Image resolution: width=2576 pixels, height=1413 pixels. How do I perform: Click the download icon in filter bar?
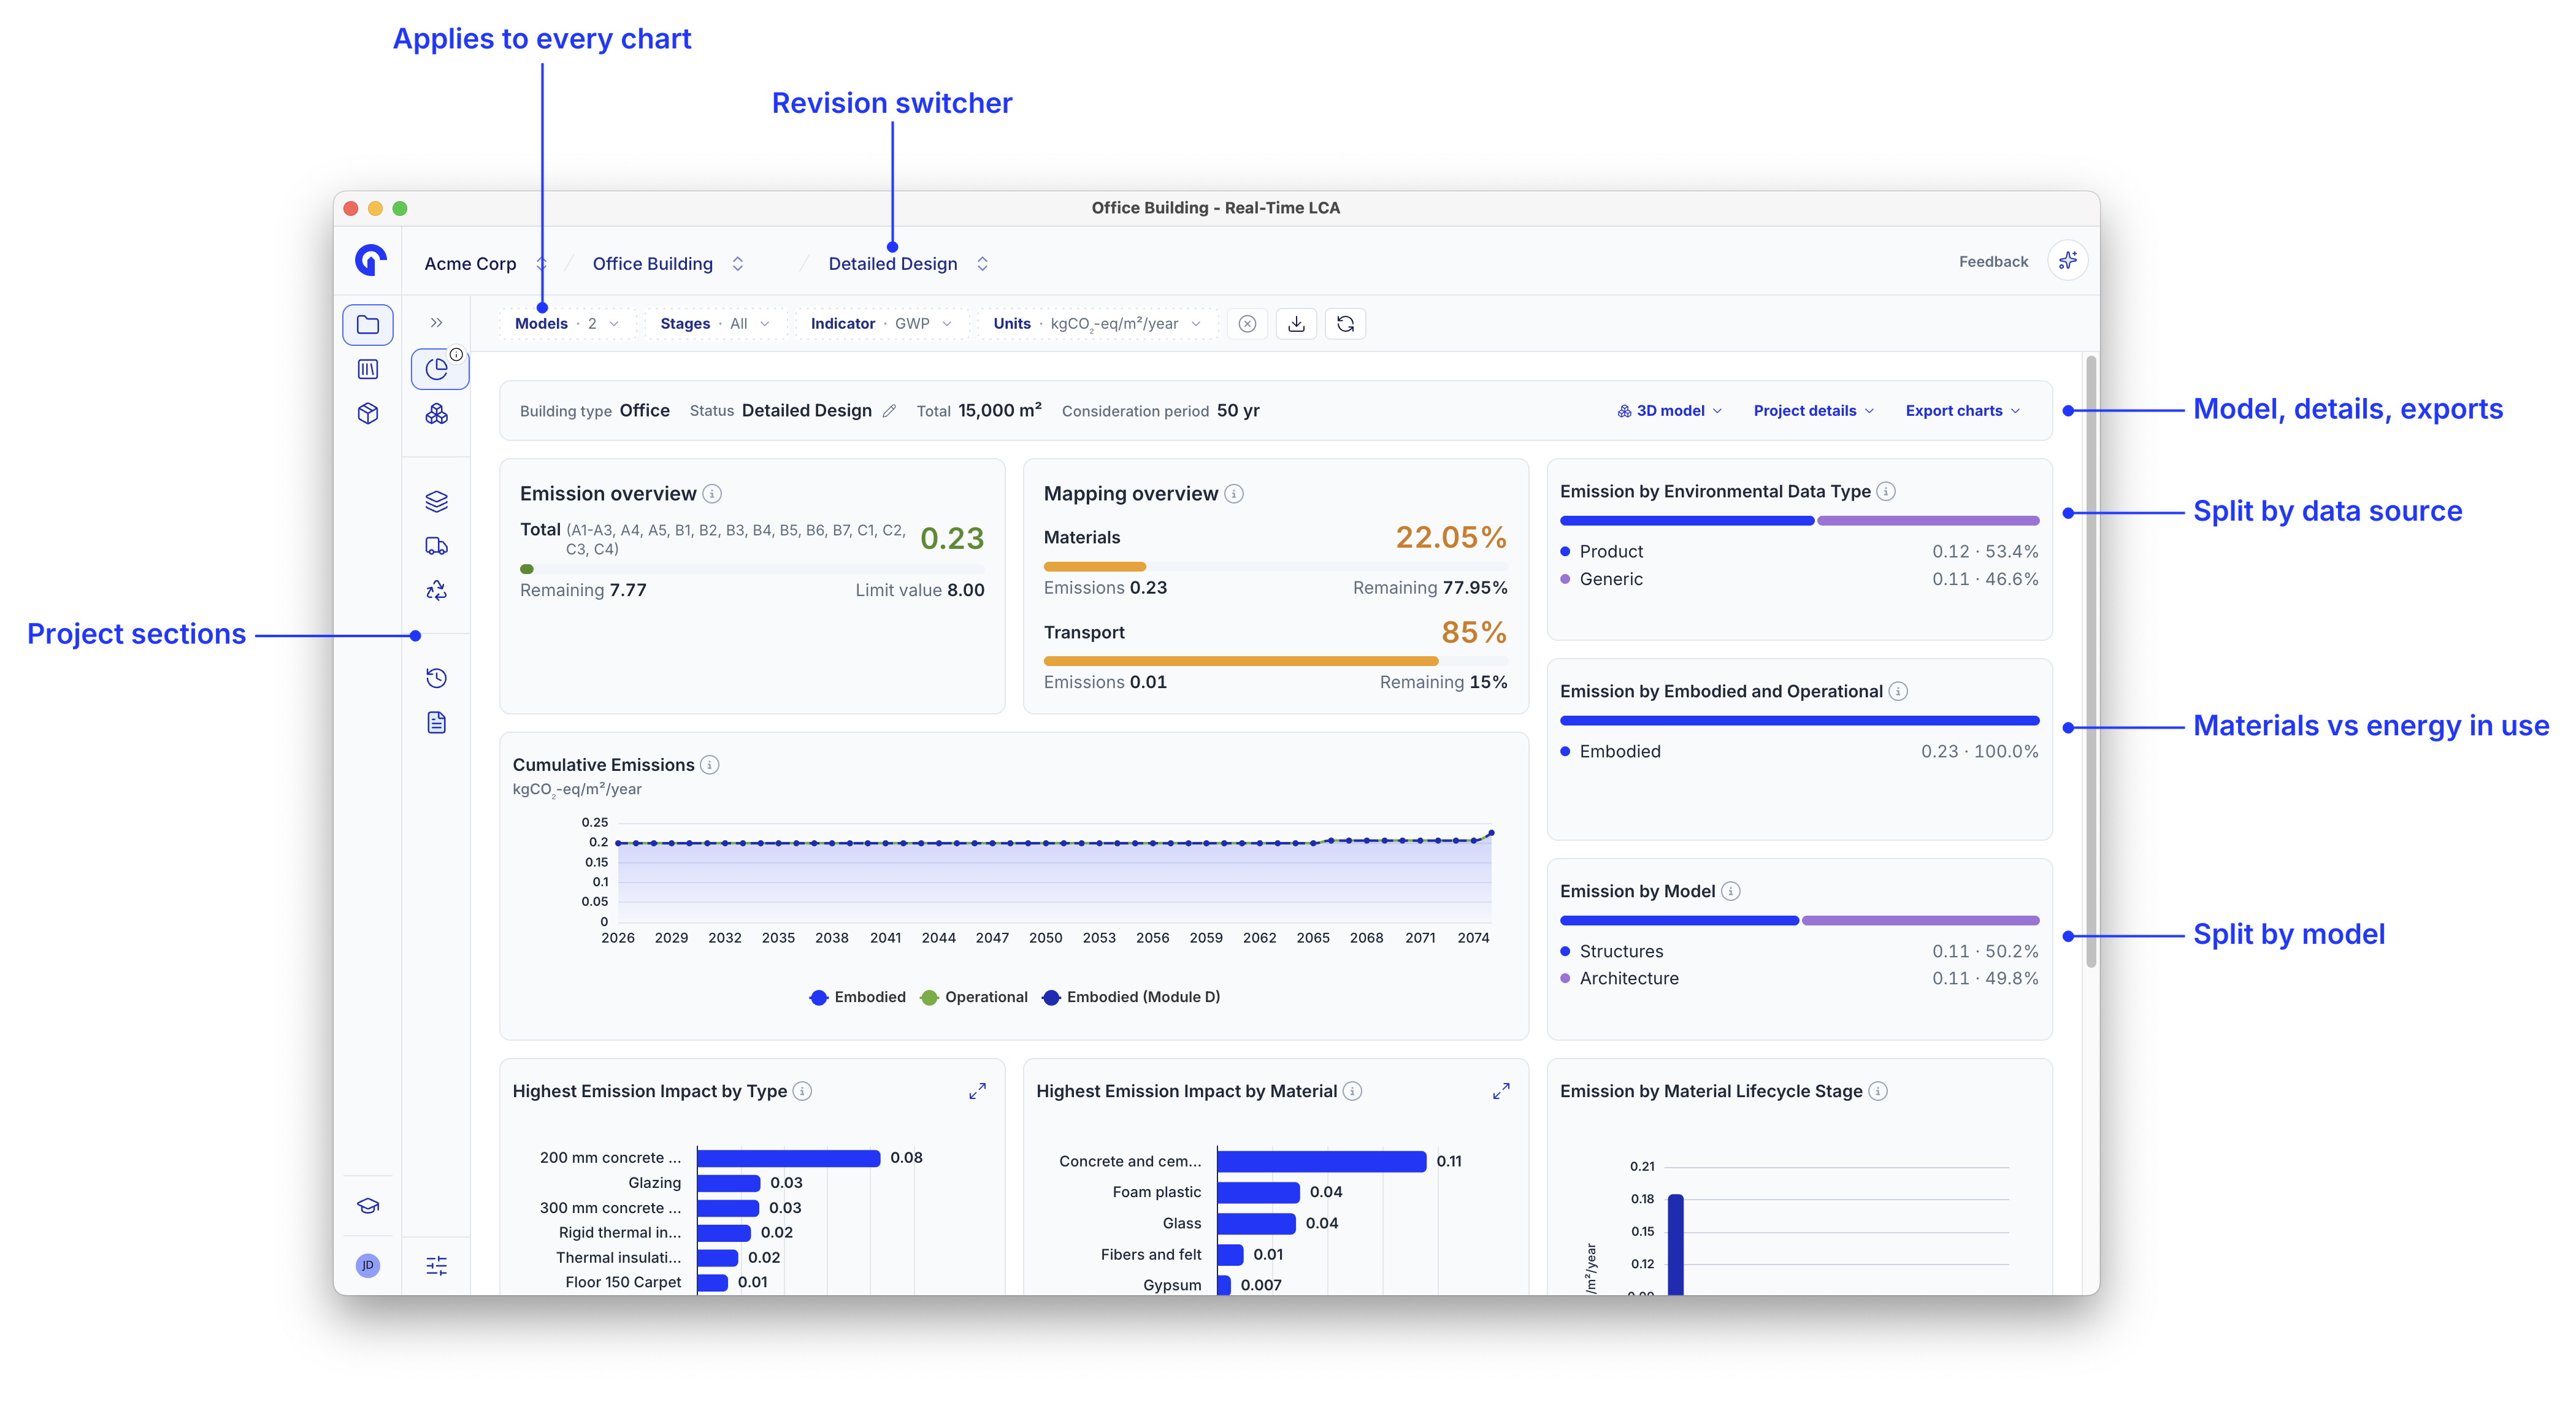point(1296,324)
